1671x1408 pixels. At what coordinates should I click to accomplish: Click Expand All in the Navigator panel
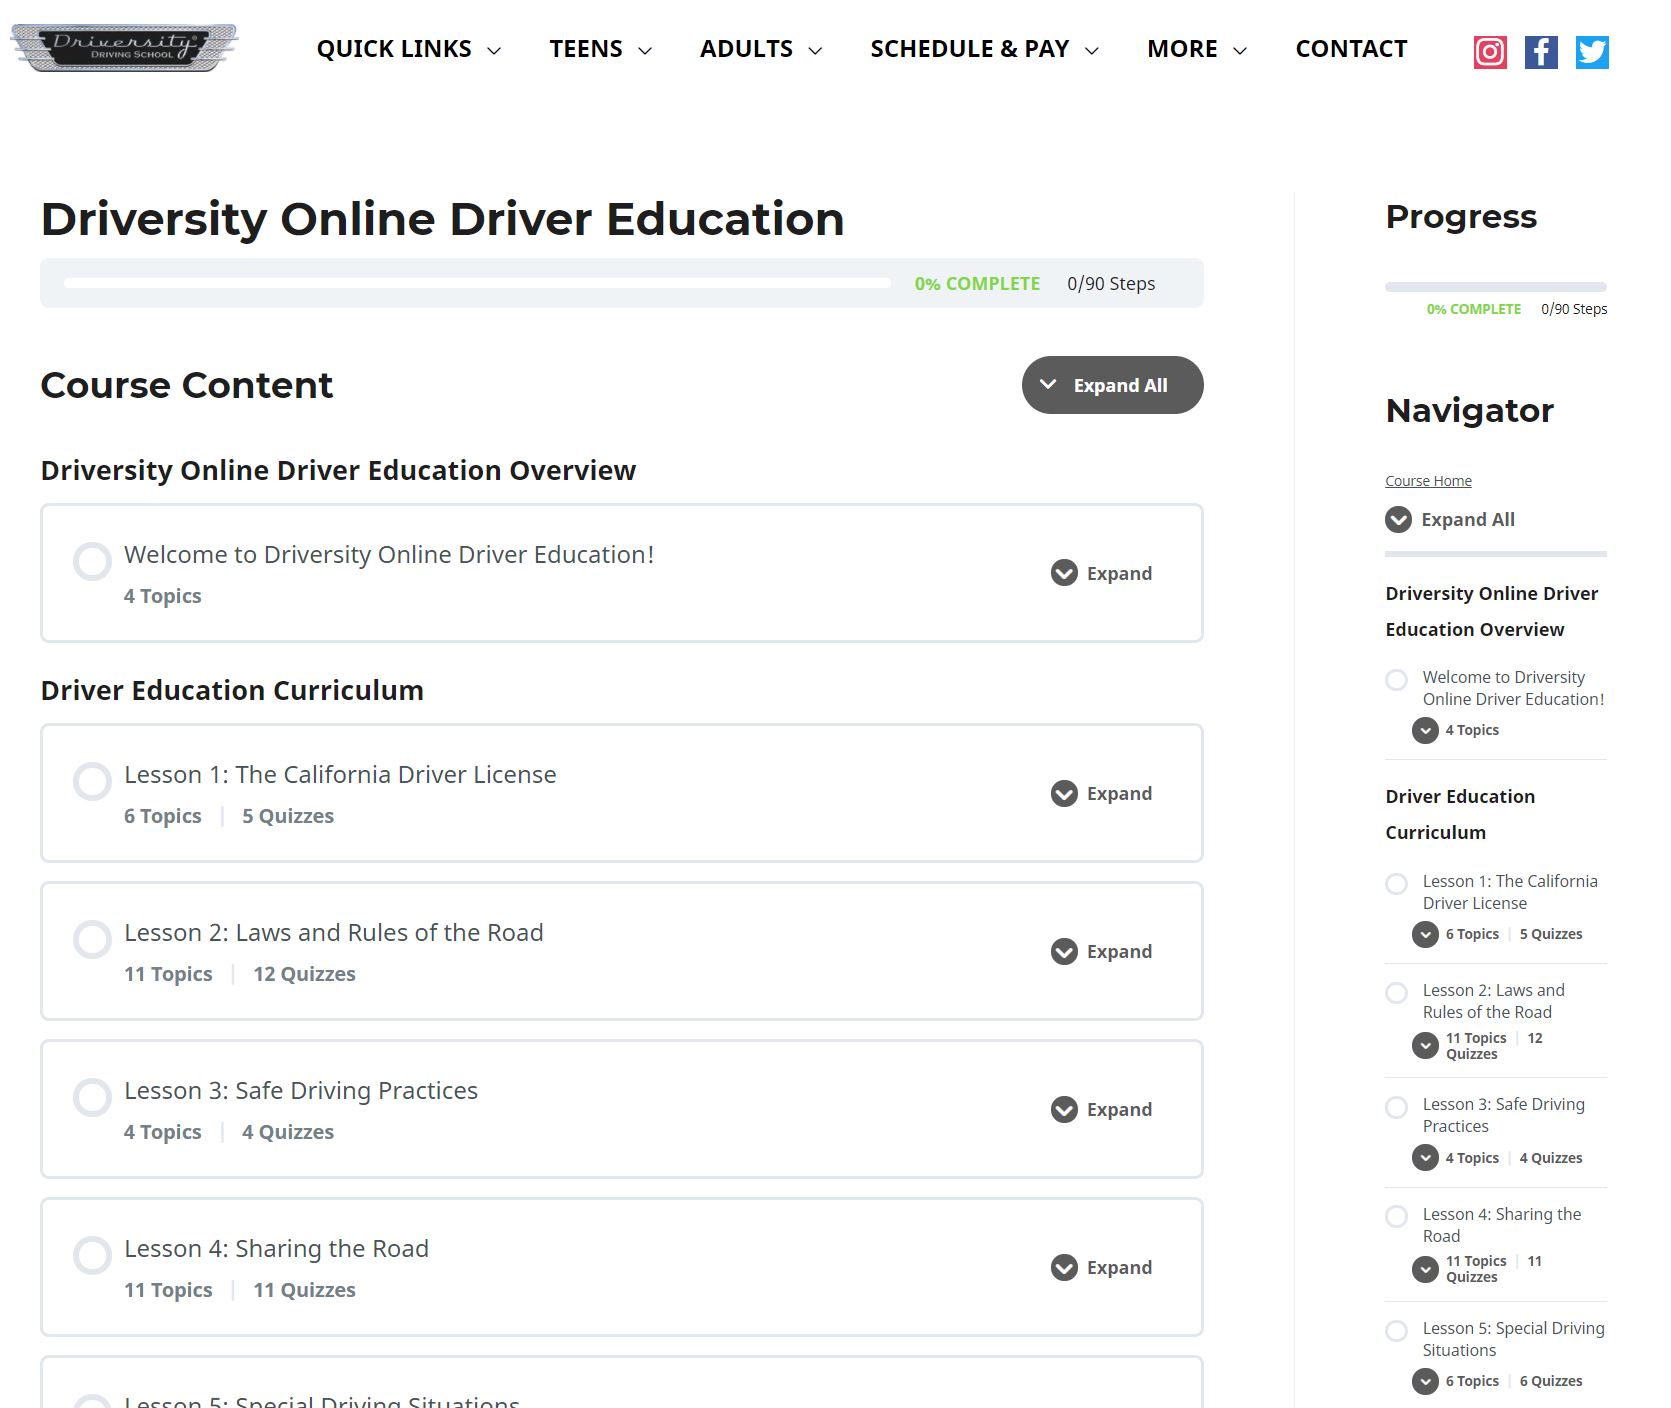click(1449, 519)
